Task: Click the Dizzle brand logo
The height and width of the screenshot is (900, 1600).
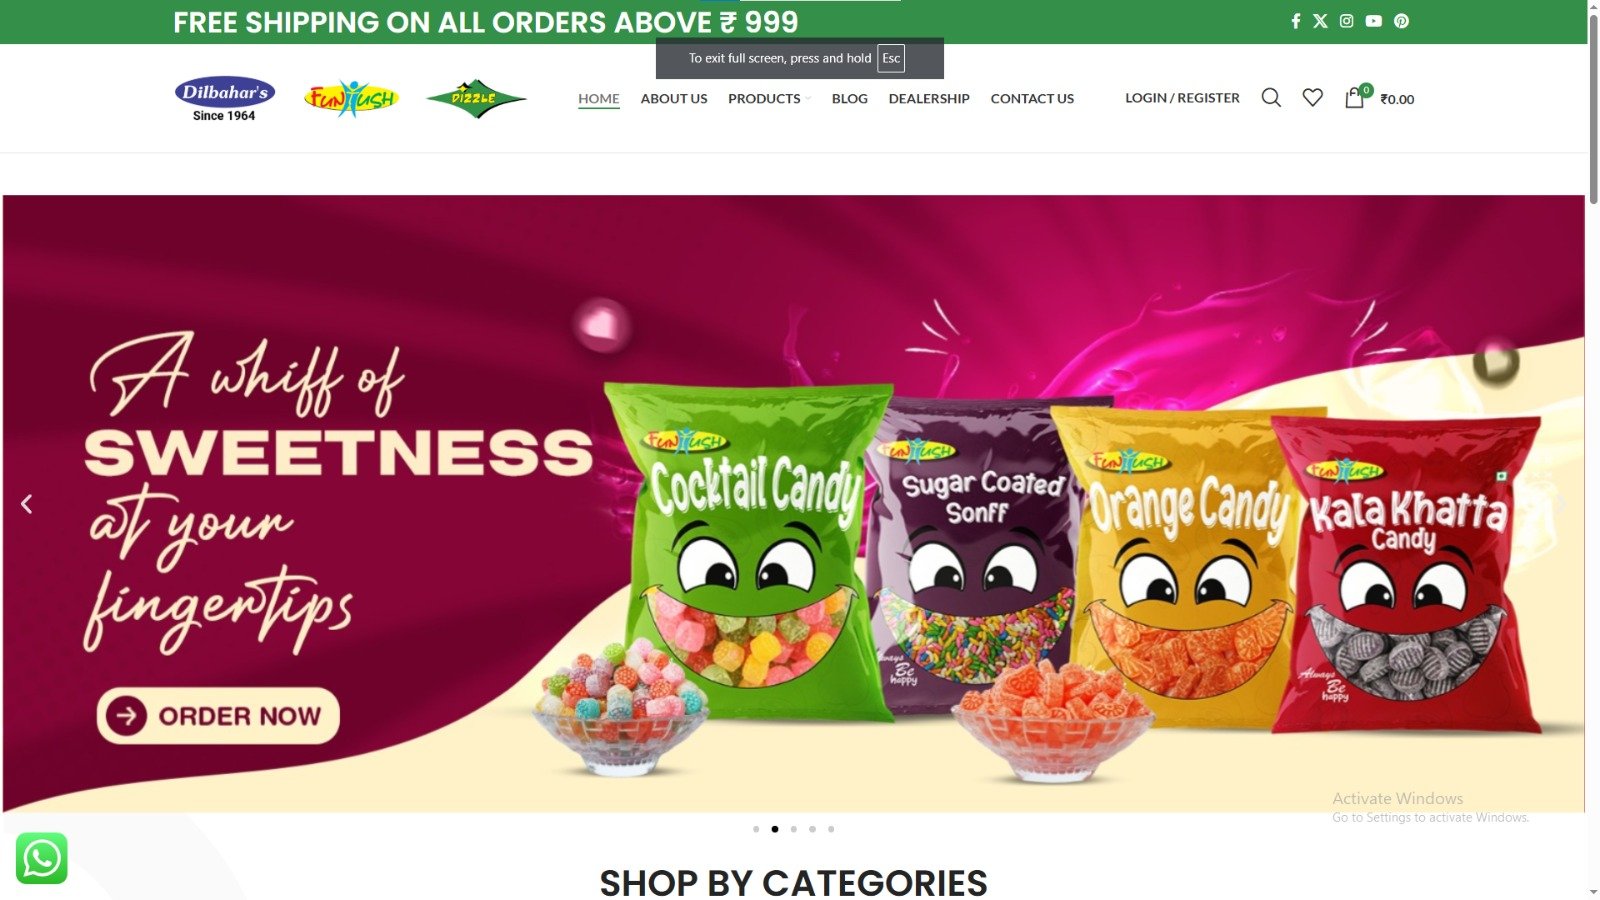Action: click(476, 99)
